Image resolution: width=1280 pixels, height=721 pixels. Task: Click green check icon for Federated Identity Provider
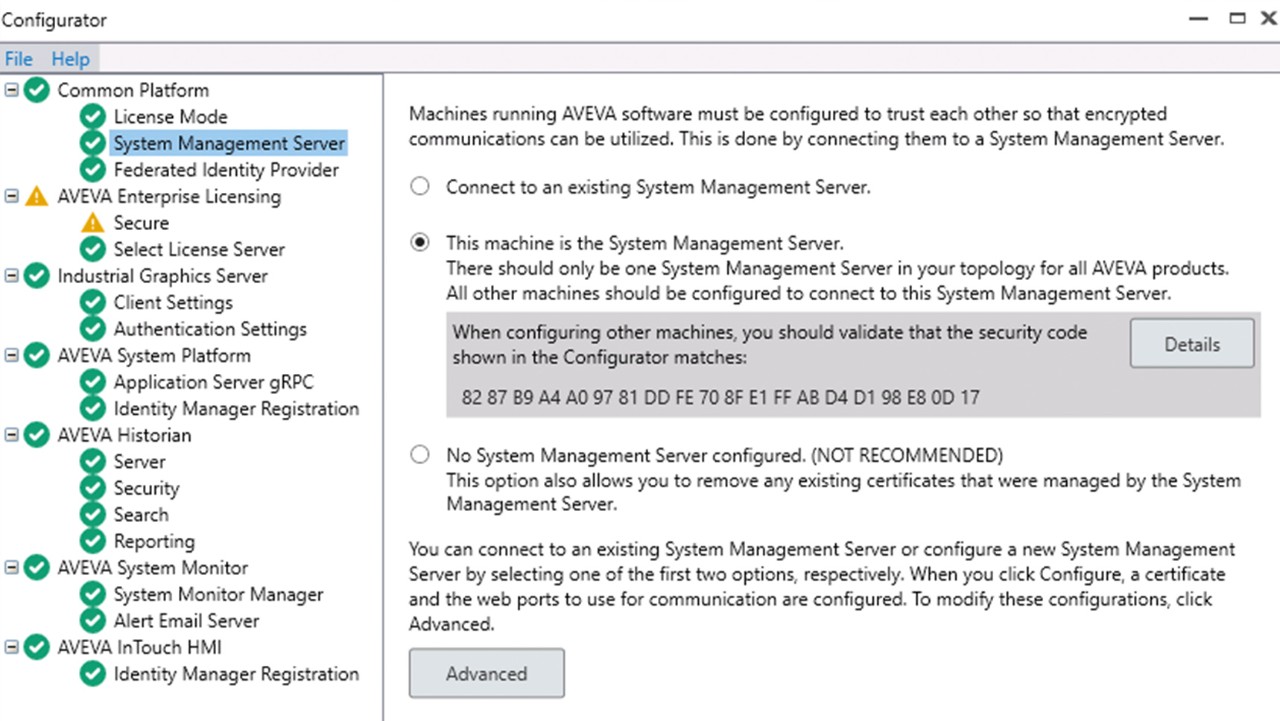[93, 170]
